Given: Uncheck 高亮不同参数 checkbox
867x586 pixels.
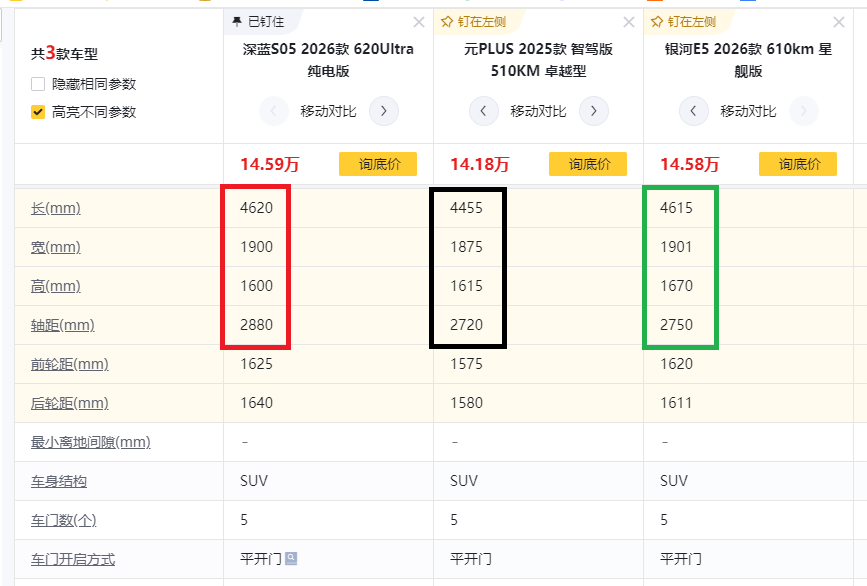Looking at the screenshot, I should click(x=38, y=112).
